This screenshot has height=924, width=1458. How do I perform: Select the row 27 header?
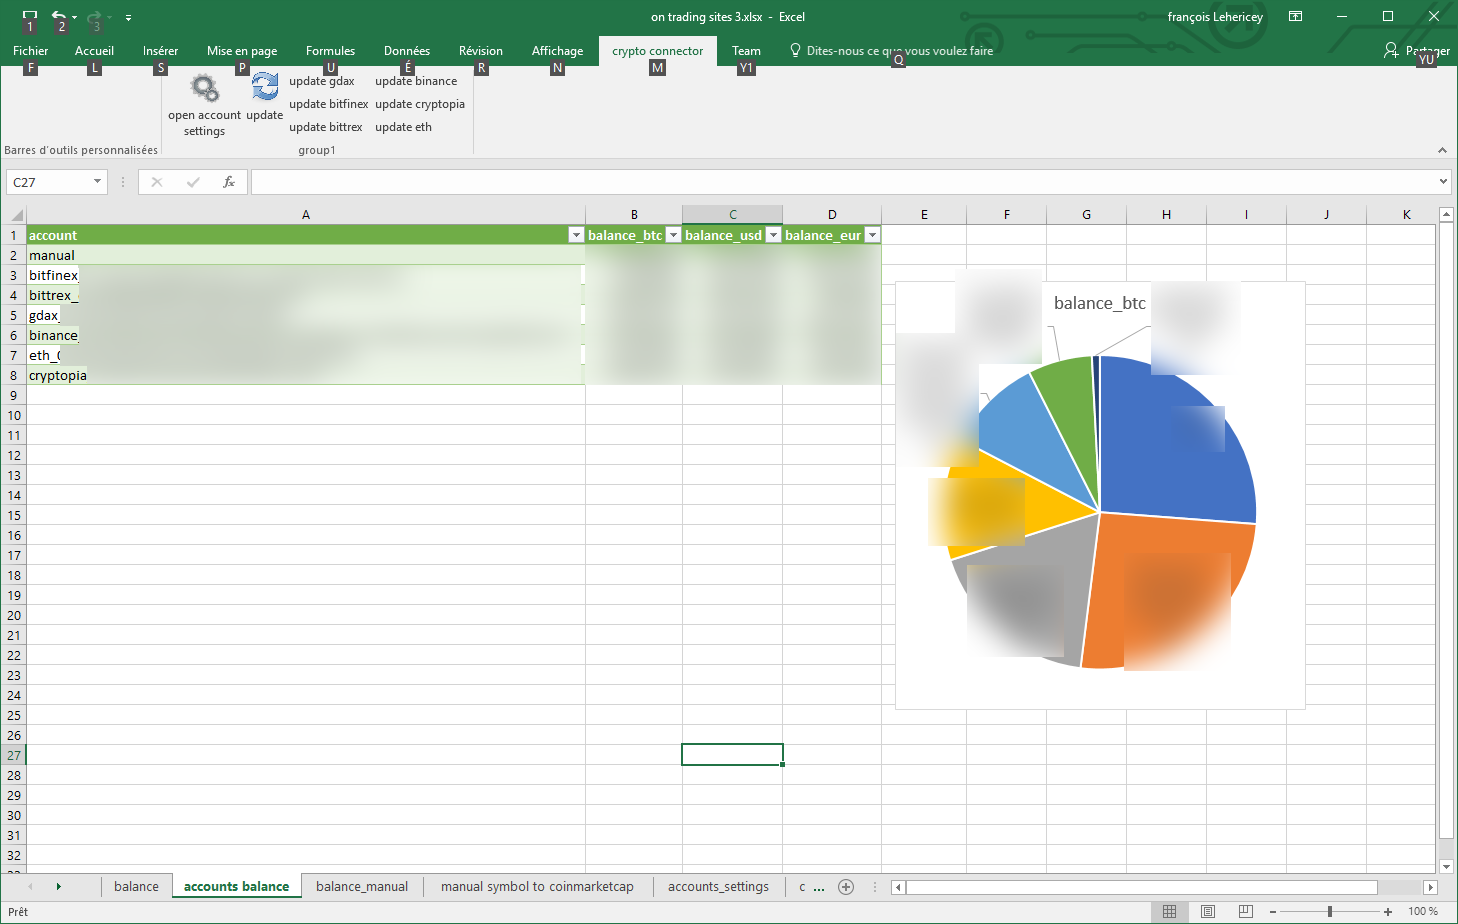[13, 755]
